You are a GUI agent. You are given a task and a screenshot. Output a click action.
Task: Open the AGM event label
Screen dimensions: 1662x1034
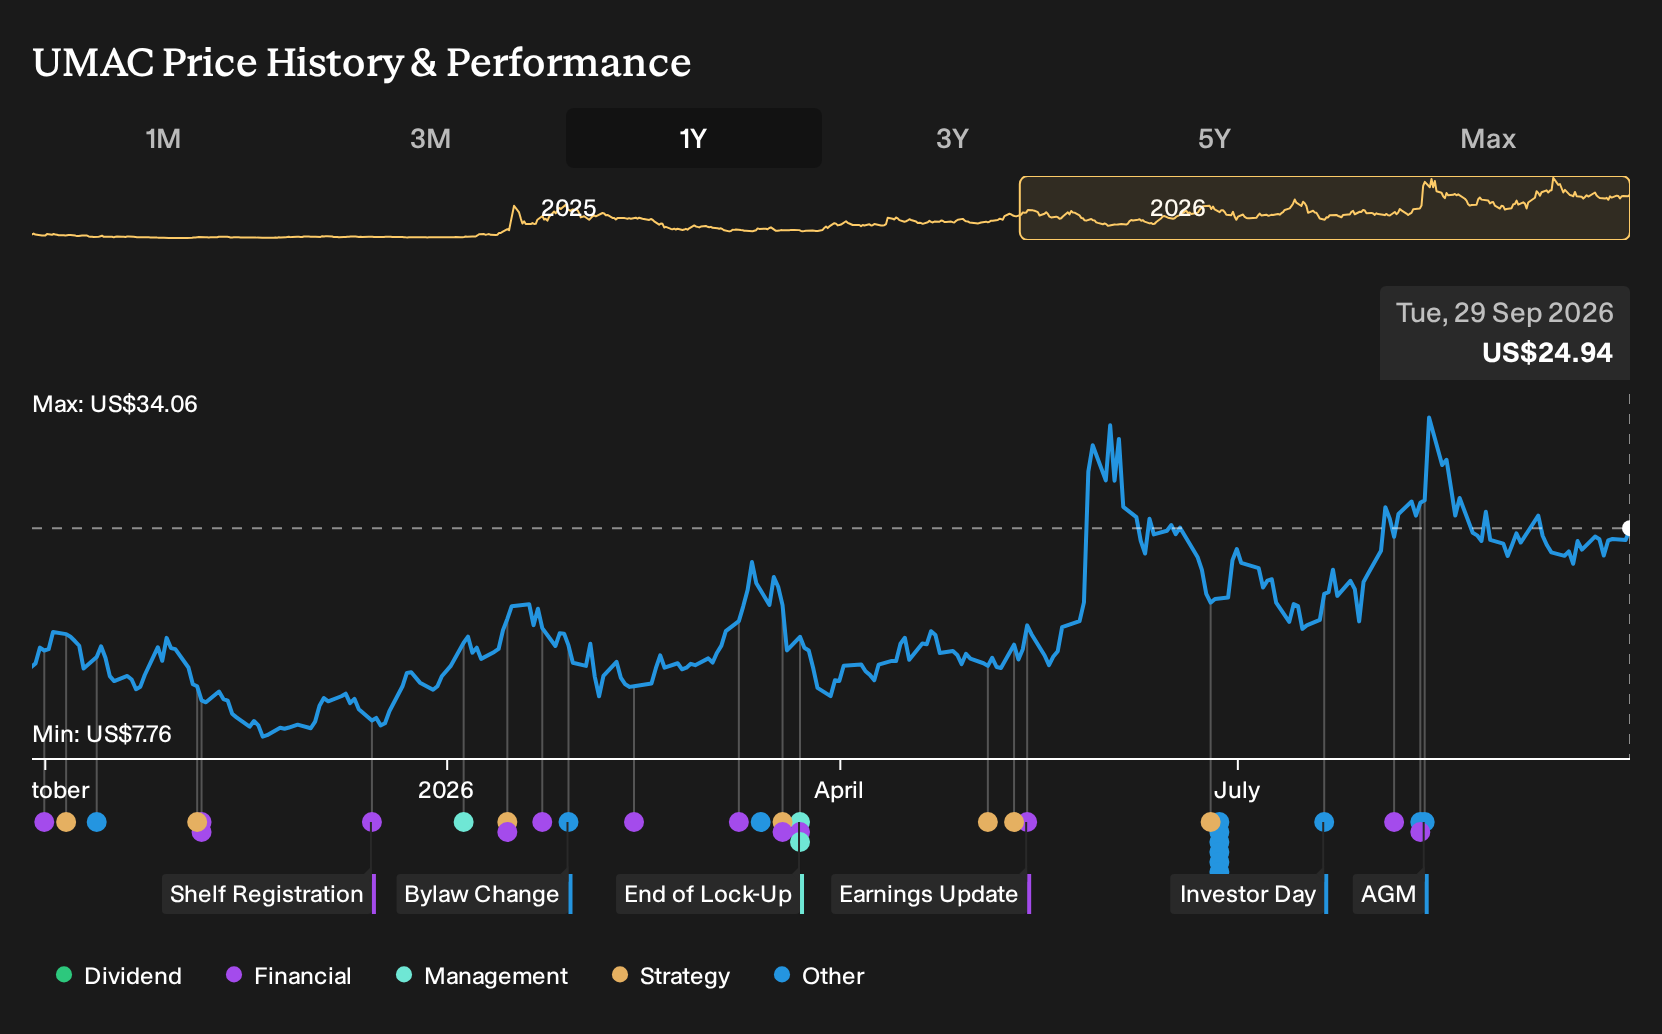pos(1390,894)
